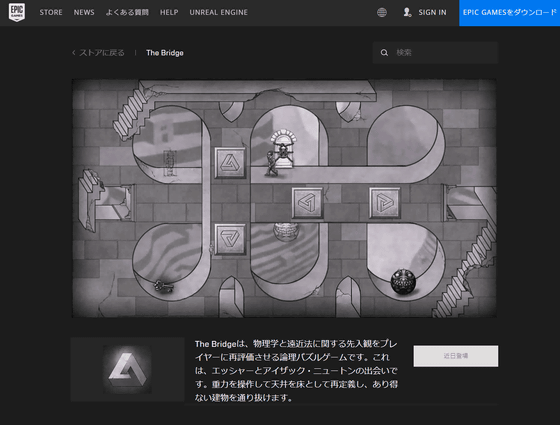Open the よくある質問 page

(127, 12)
